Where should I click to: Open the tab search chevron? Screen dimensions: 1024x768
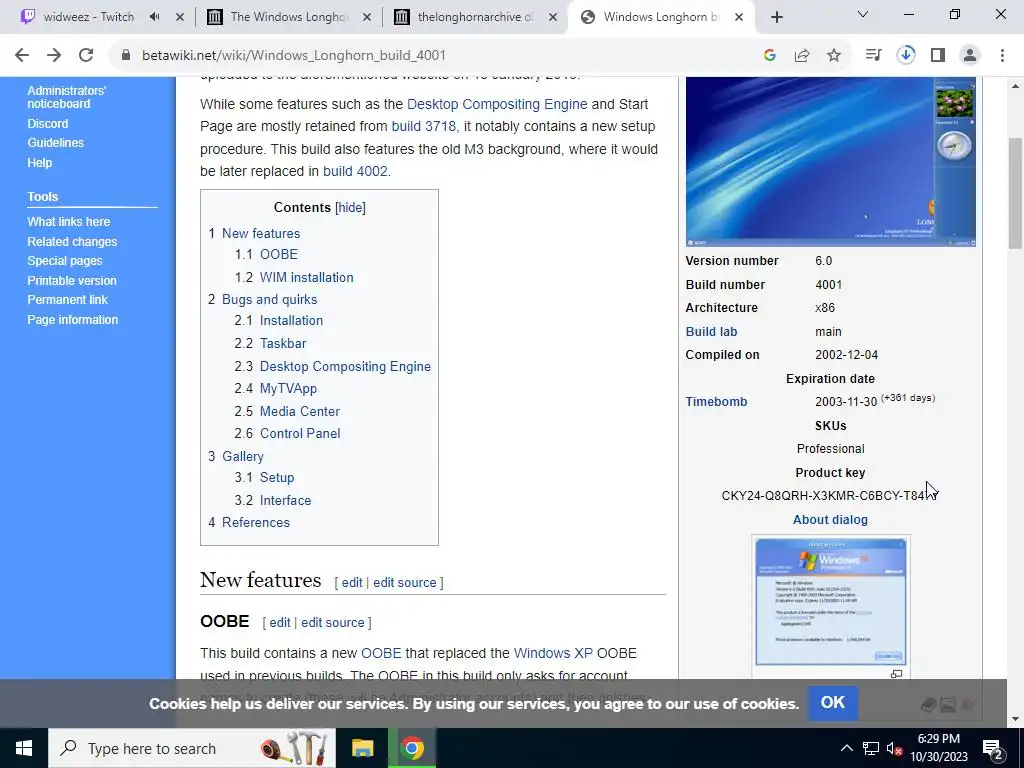pyautogui.click(x=863, y=14)
